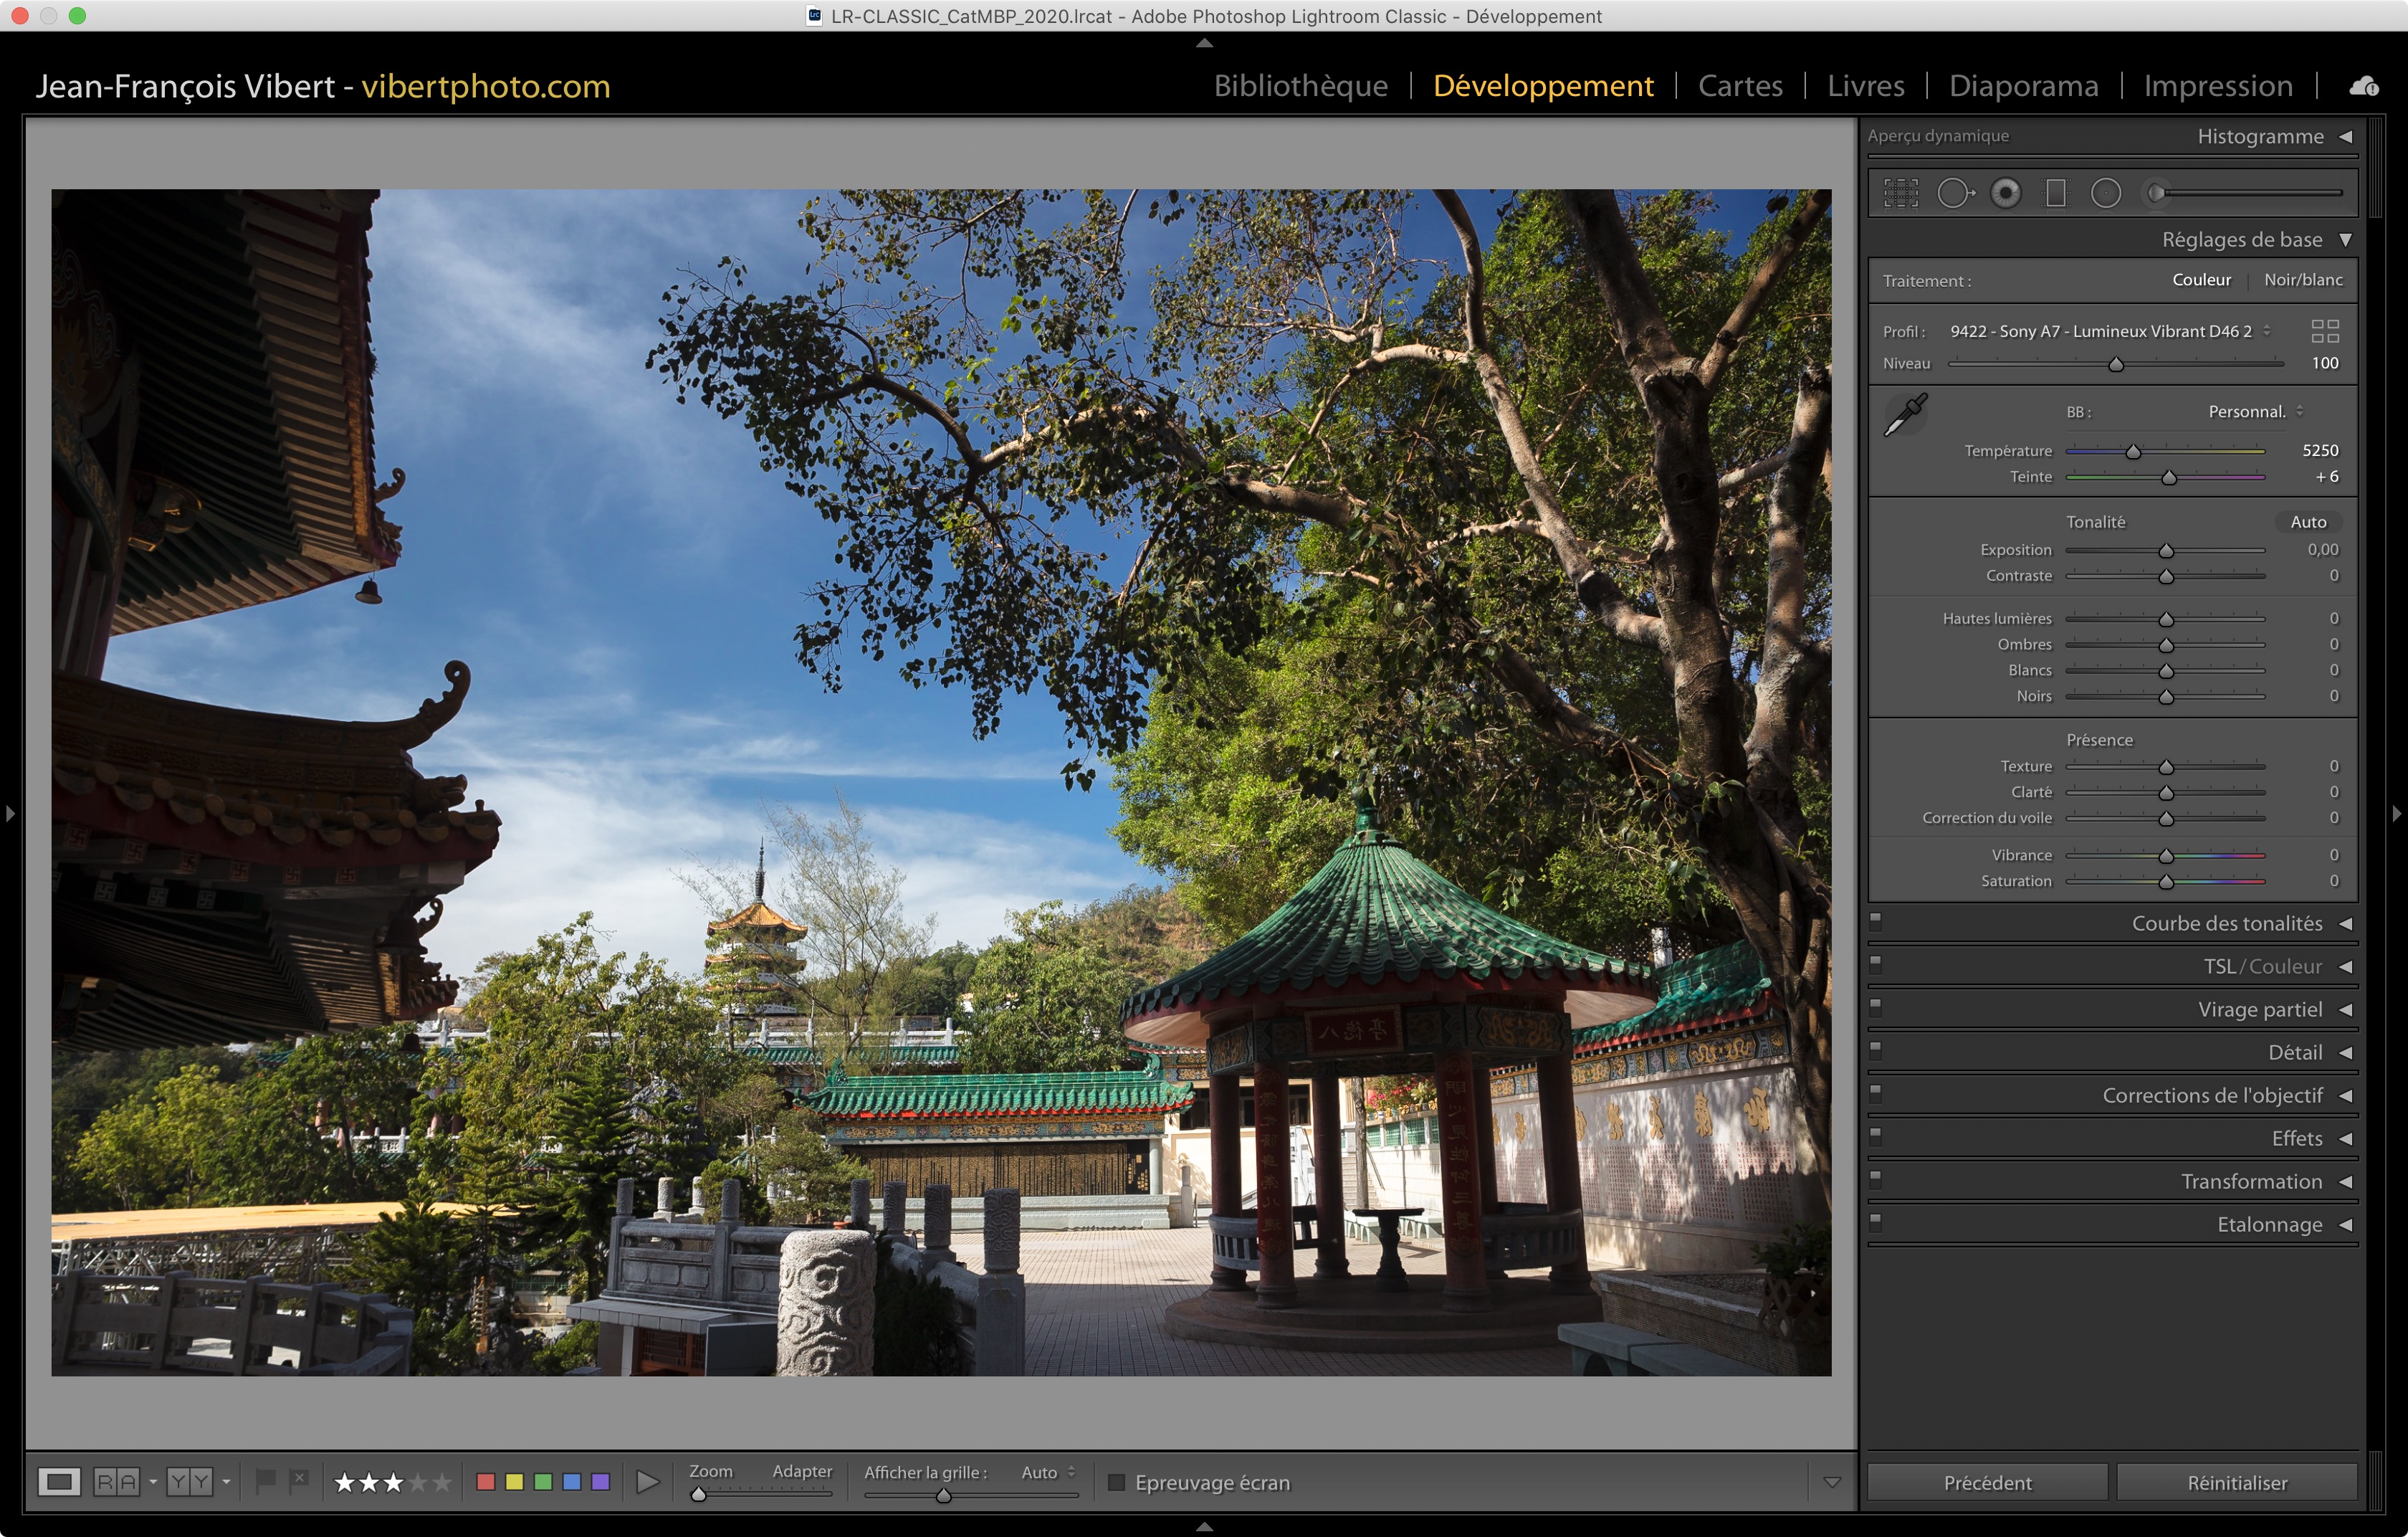
Task: Open the profile browser grid icon
Action: (x=2325, y=331)
